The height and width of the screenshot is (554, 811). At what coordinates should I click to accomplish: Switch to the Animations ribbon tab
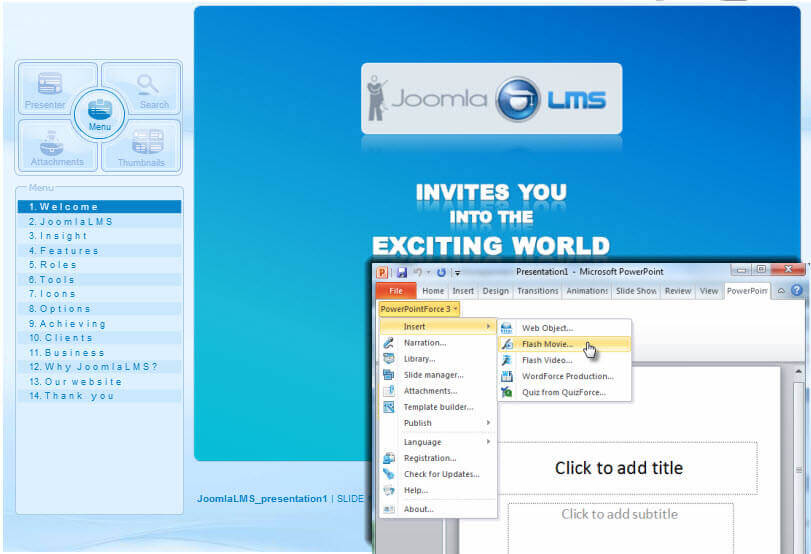[587, 291]
